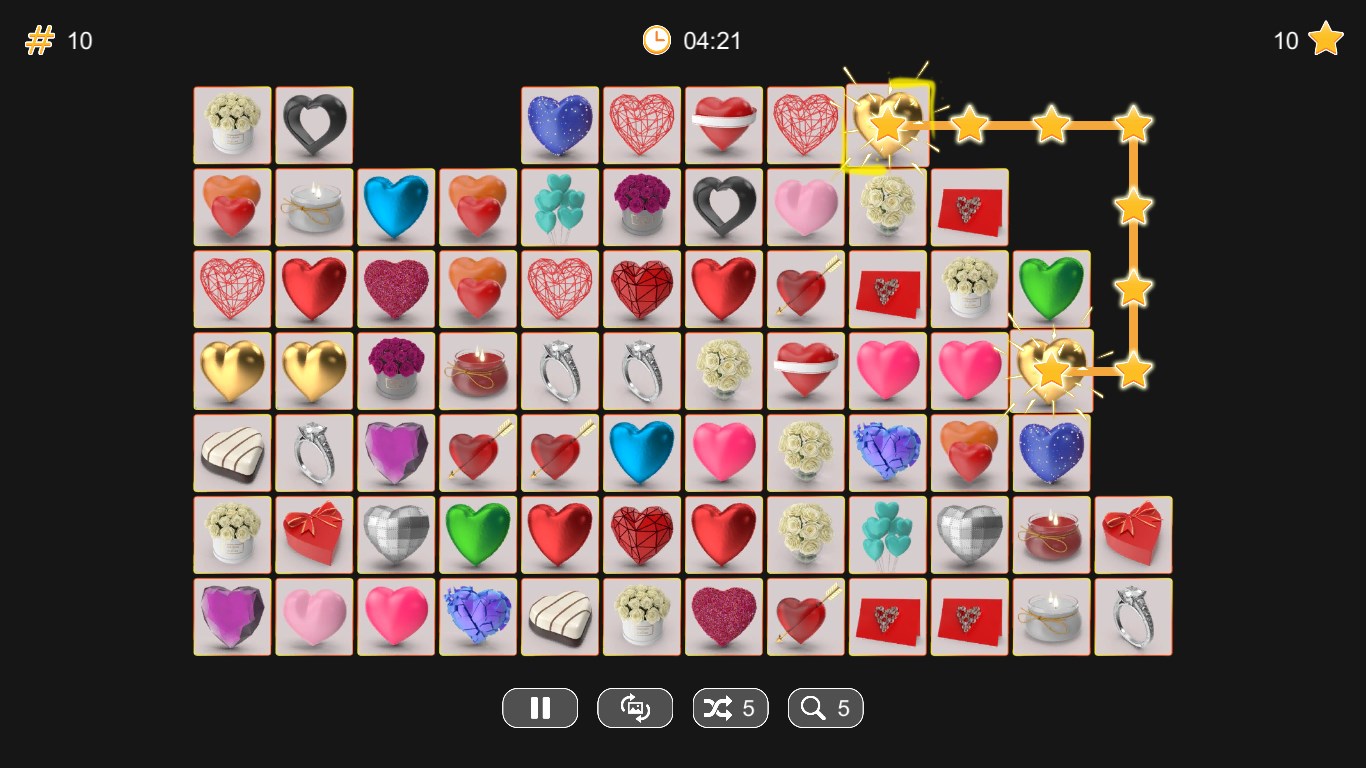Choose the purple gem heart beside the diamond ring
This screenshot has height=768, width=1366.
click(x=396, y=453)
